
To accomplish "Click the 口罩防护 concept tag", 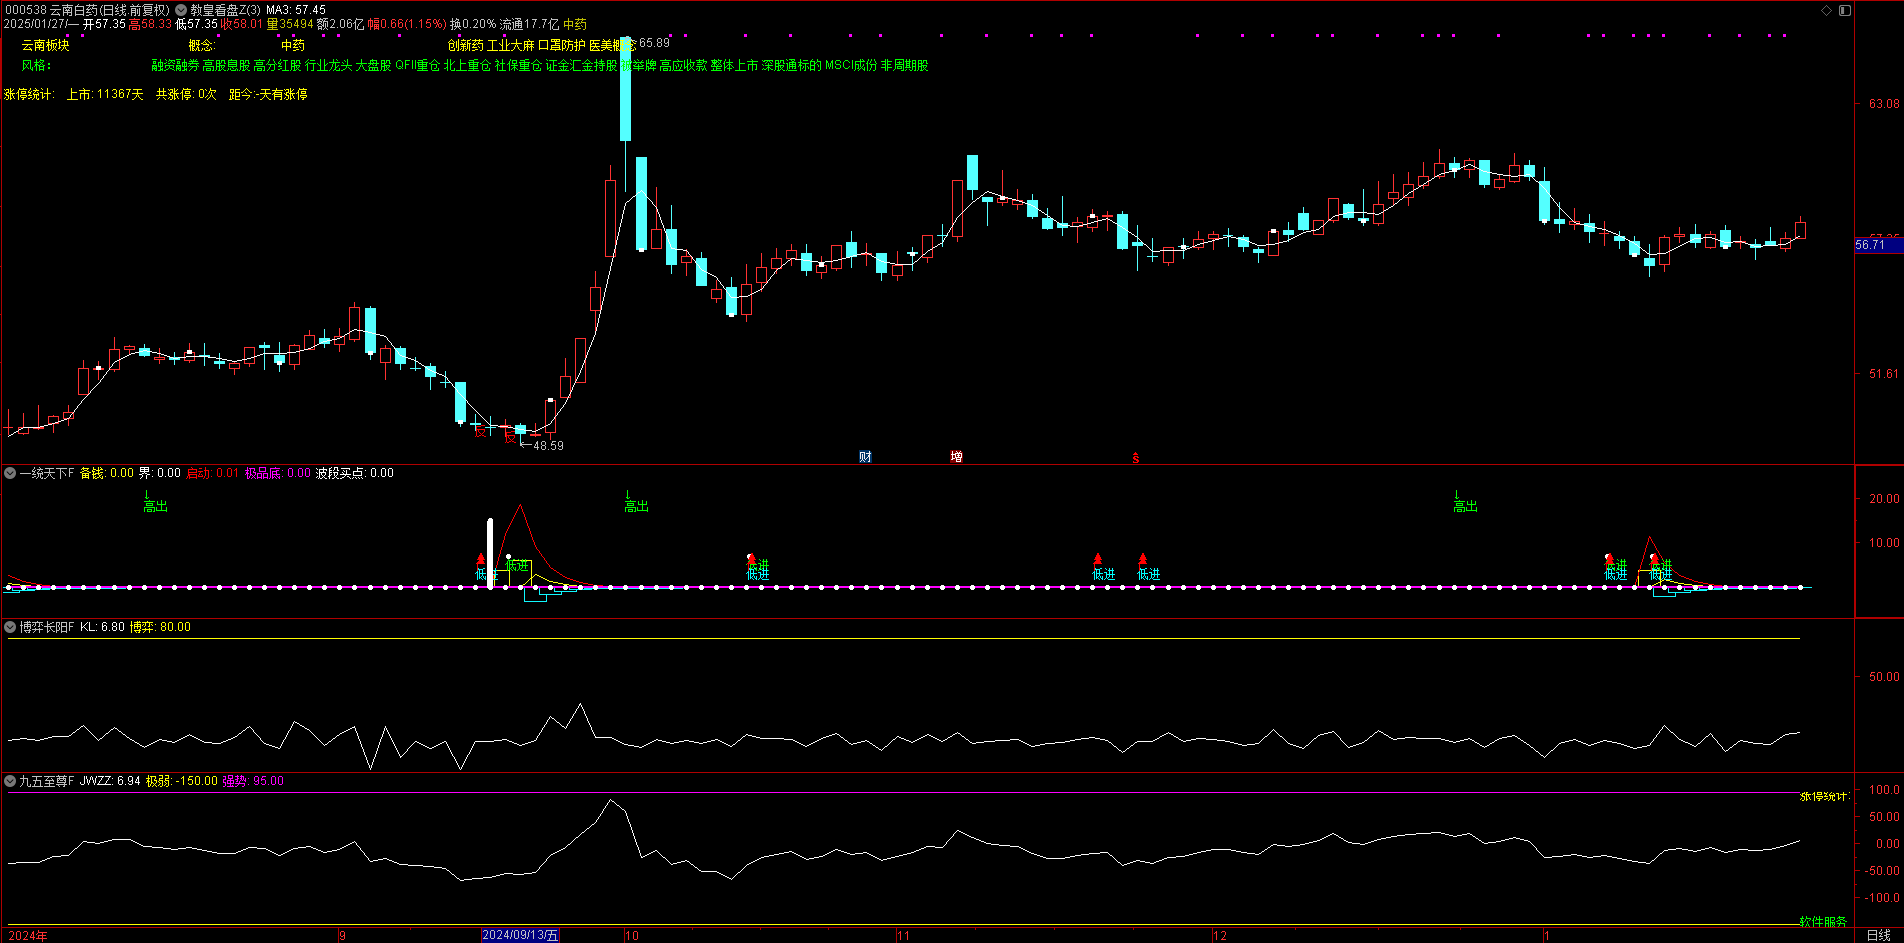I will coord(562,45).
